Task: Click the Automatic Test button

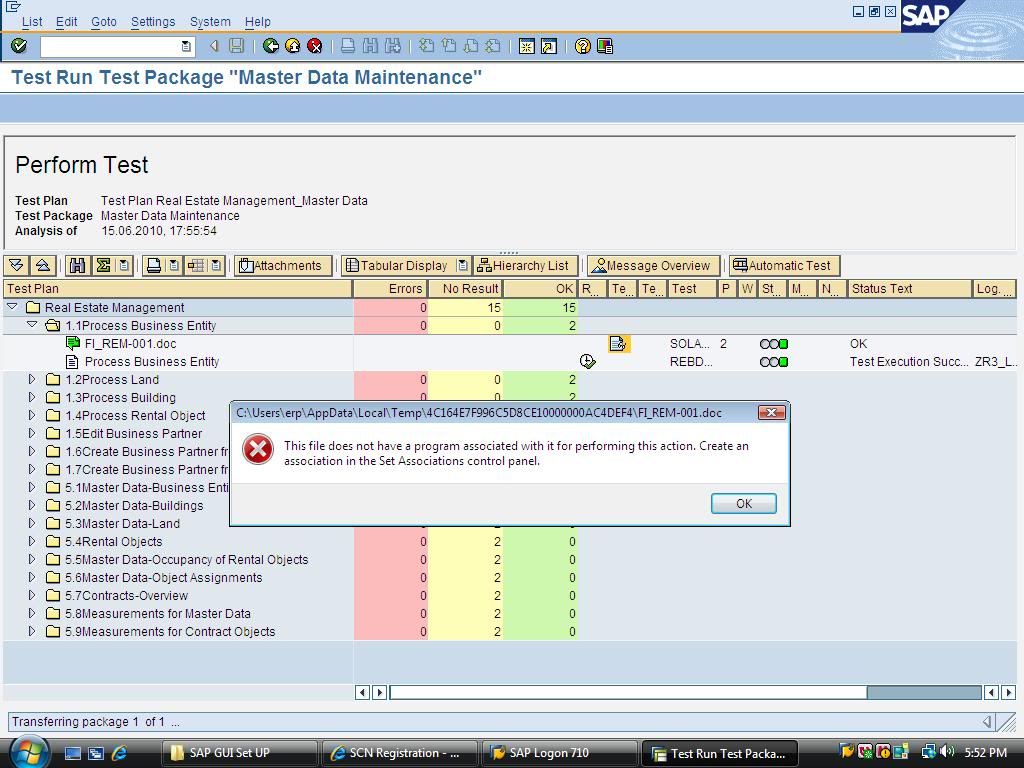Action: coord(784,265)
